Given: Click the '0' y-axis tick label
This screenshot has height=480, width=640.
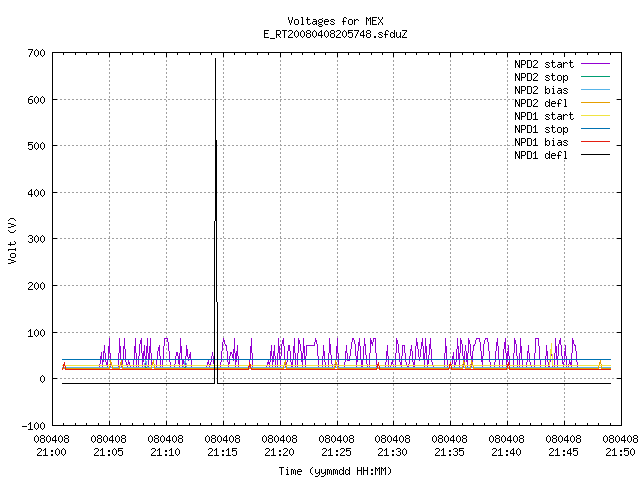Looking at the screenshot, I should pyautogui.click(x=42, y=379).
